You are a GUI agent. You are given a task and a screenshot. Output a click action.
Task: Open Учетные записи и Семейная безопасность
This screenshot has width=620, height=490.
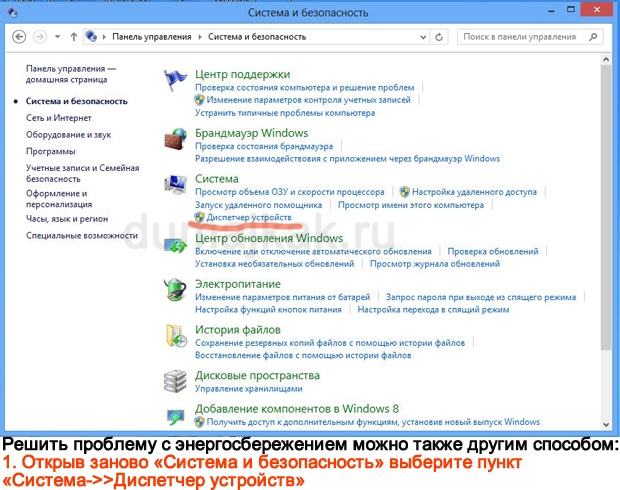click(x=83, y=173)
